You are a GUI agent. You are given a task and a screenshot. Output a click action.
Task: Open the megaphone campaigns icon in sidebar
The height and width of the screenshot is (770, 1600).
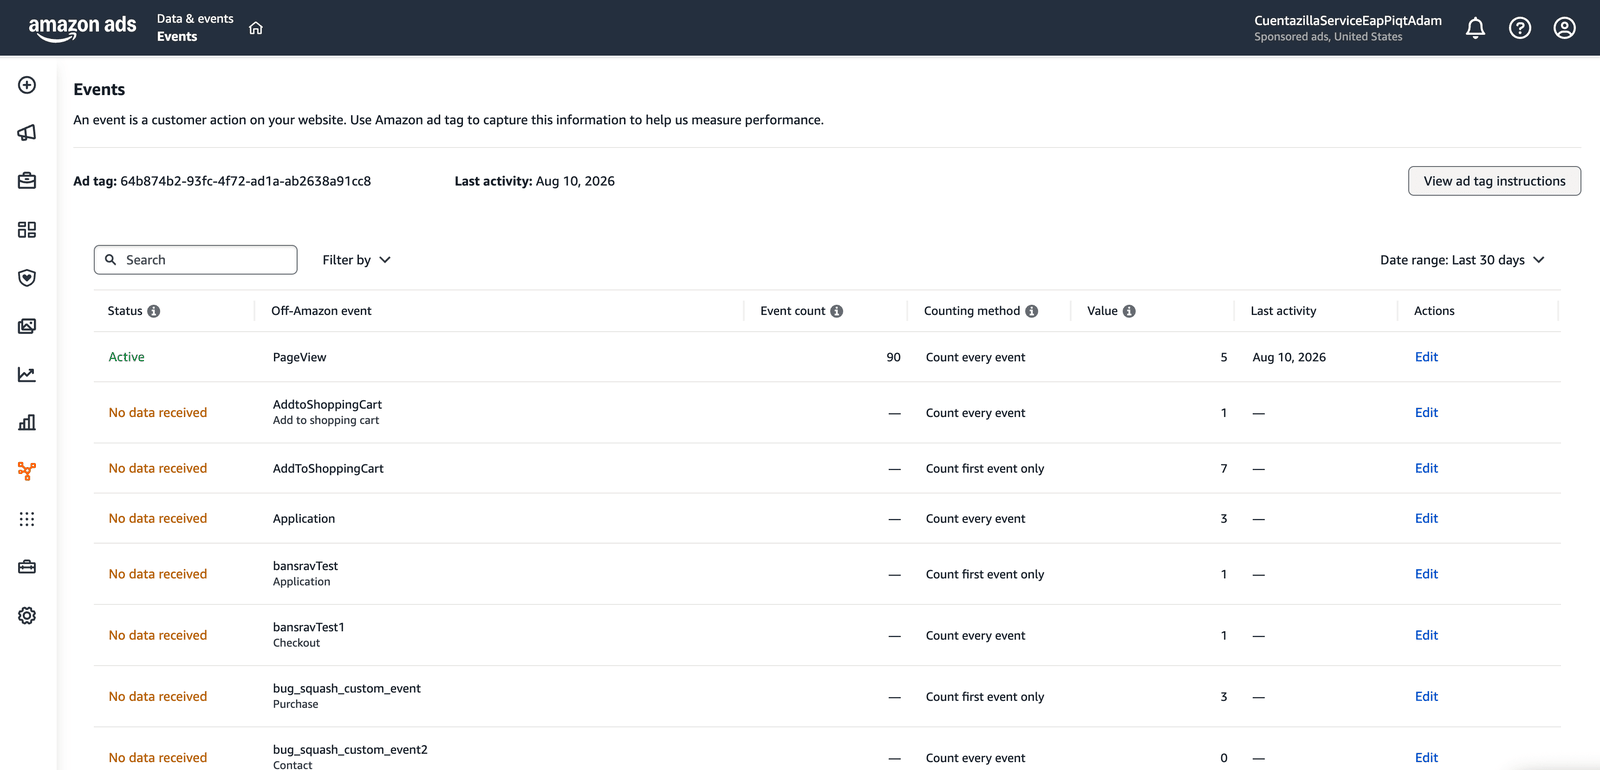coord(27,133)
